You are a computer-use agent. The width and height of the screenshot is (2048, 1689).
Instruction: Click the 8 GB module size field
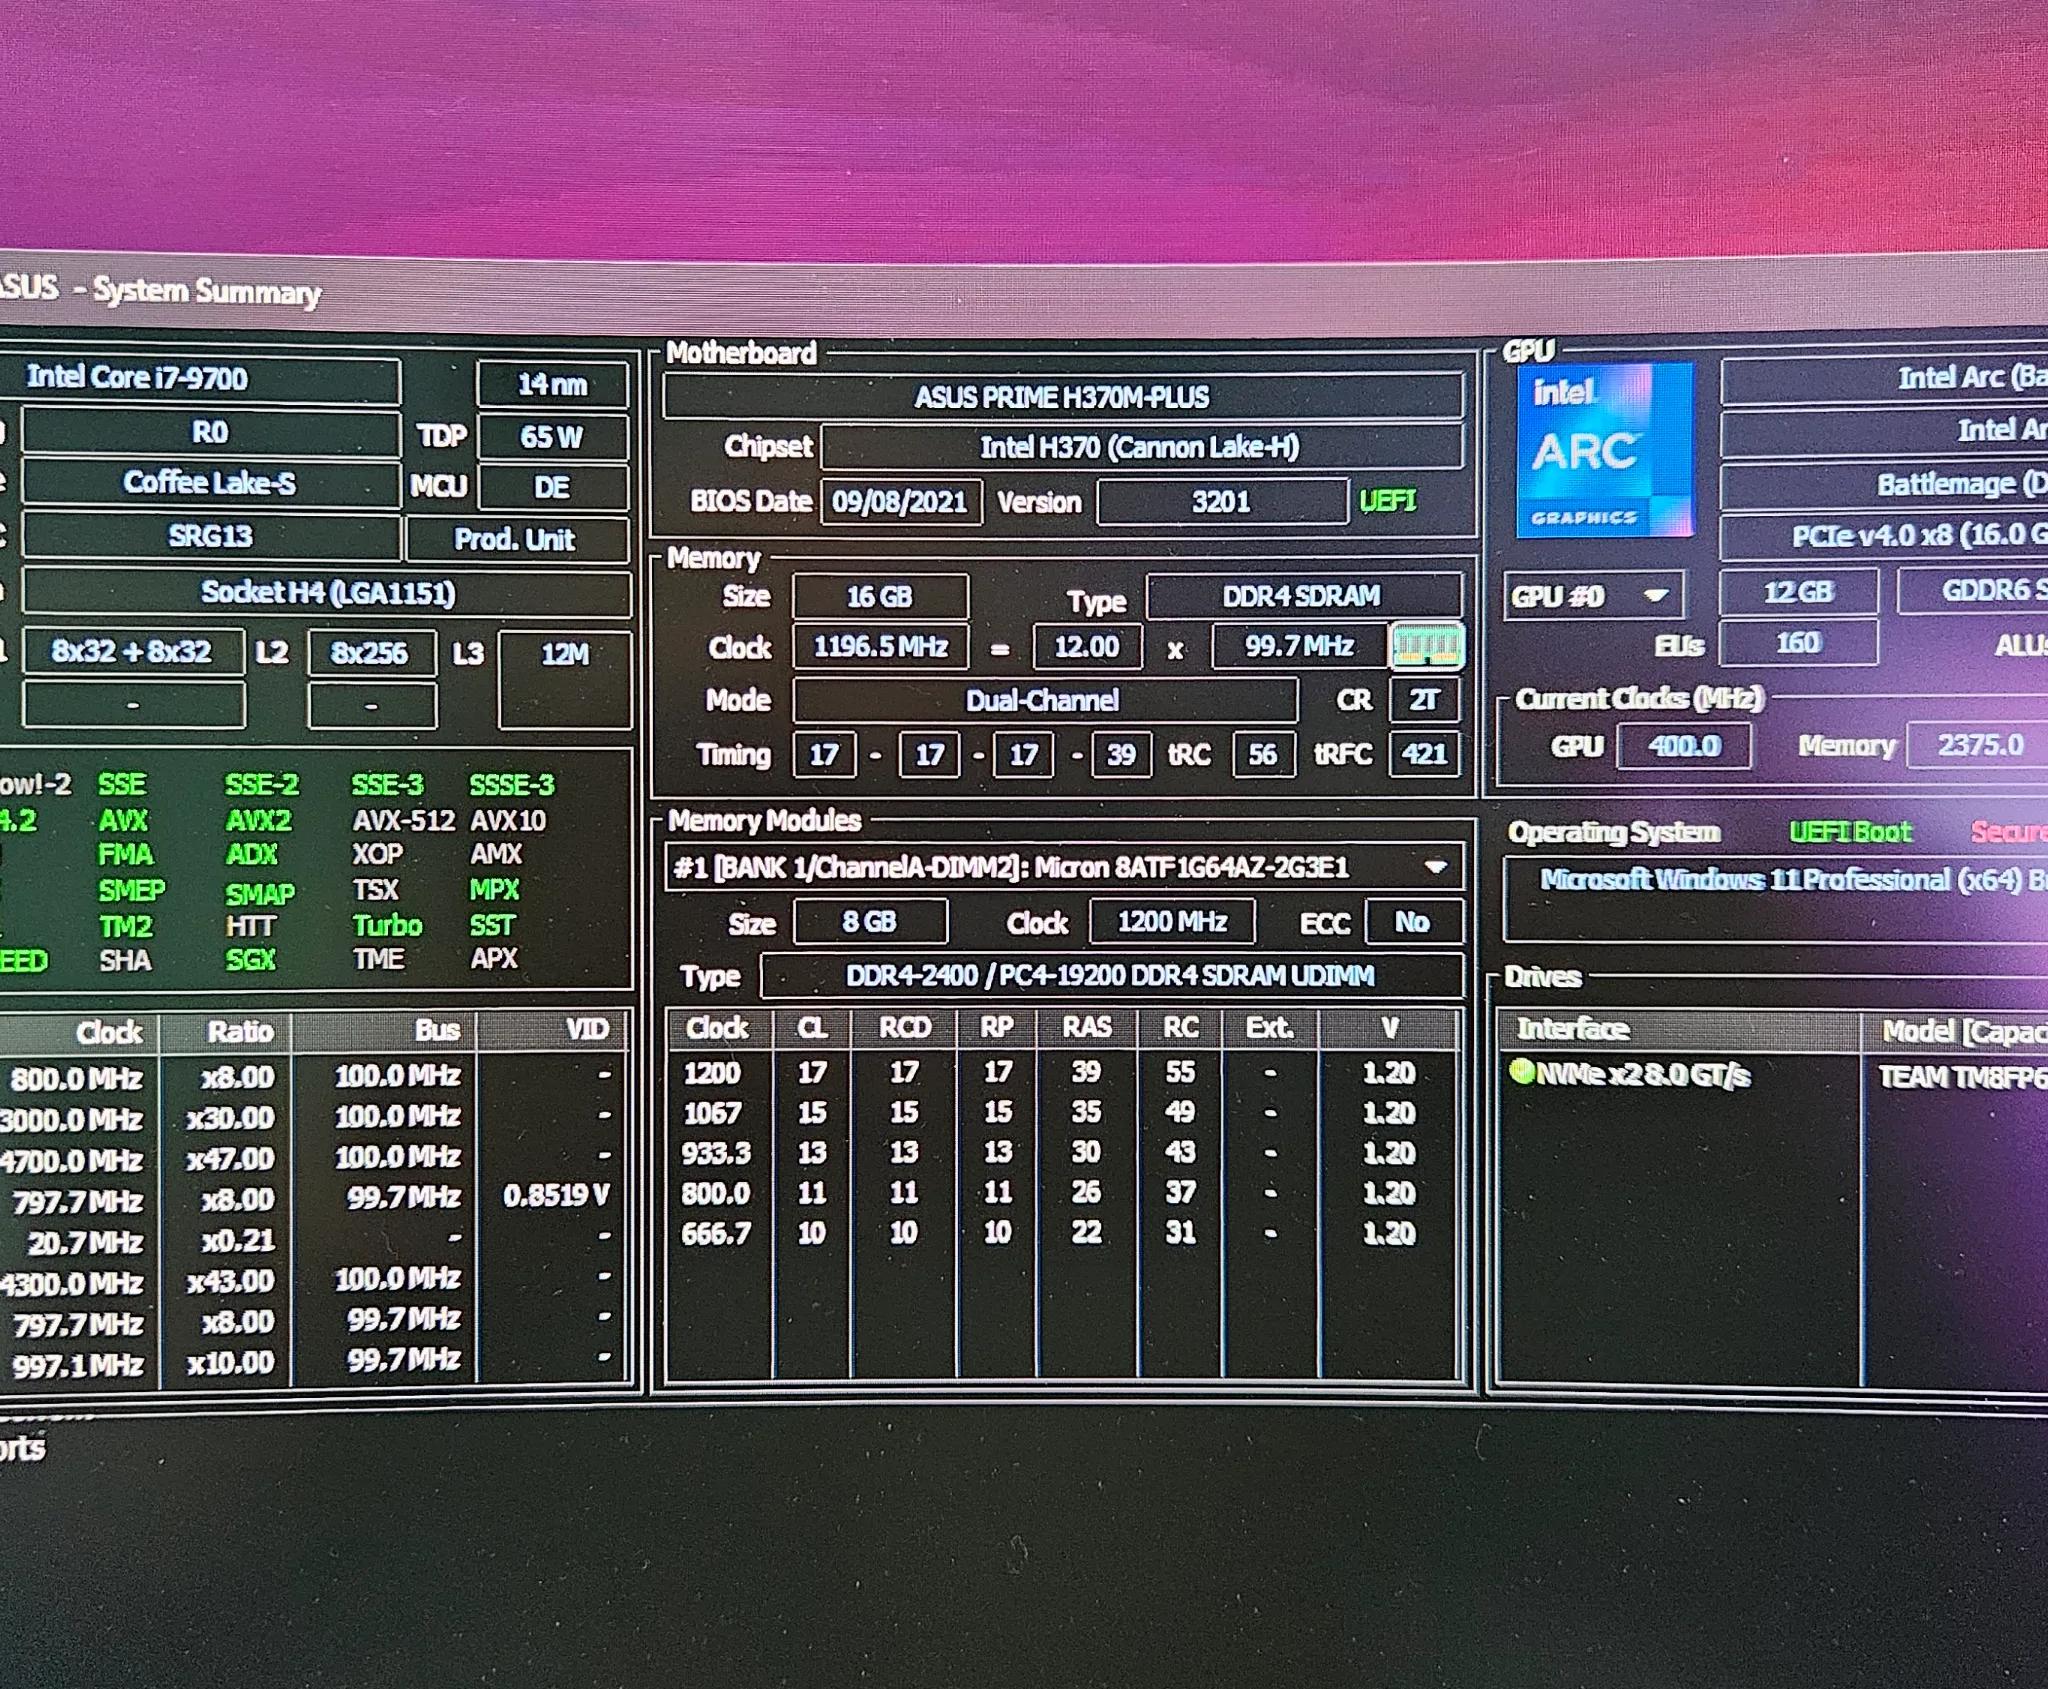tap(870, 921)
